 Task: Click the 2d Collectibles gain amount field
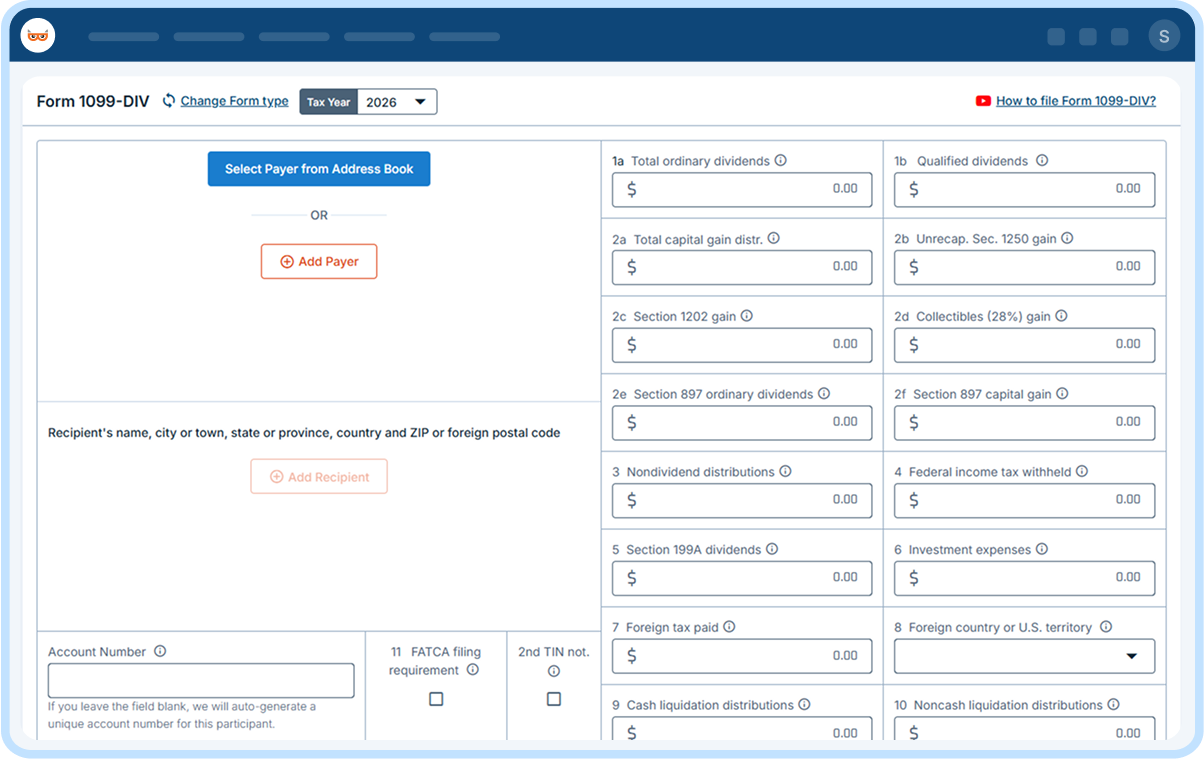click(1024, 345)
